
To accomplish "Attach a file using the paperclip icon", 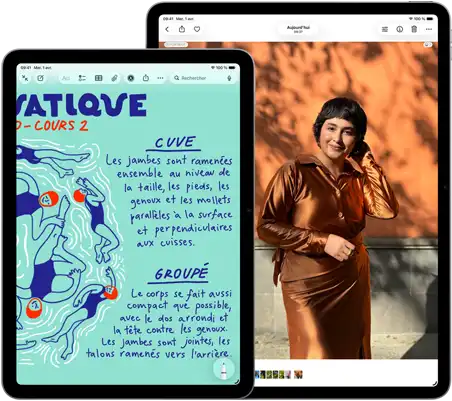I will coord(114,78).
